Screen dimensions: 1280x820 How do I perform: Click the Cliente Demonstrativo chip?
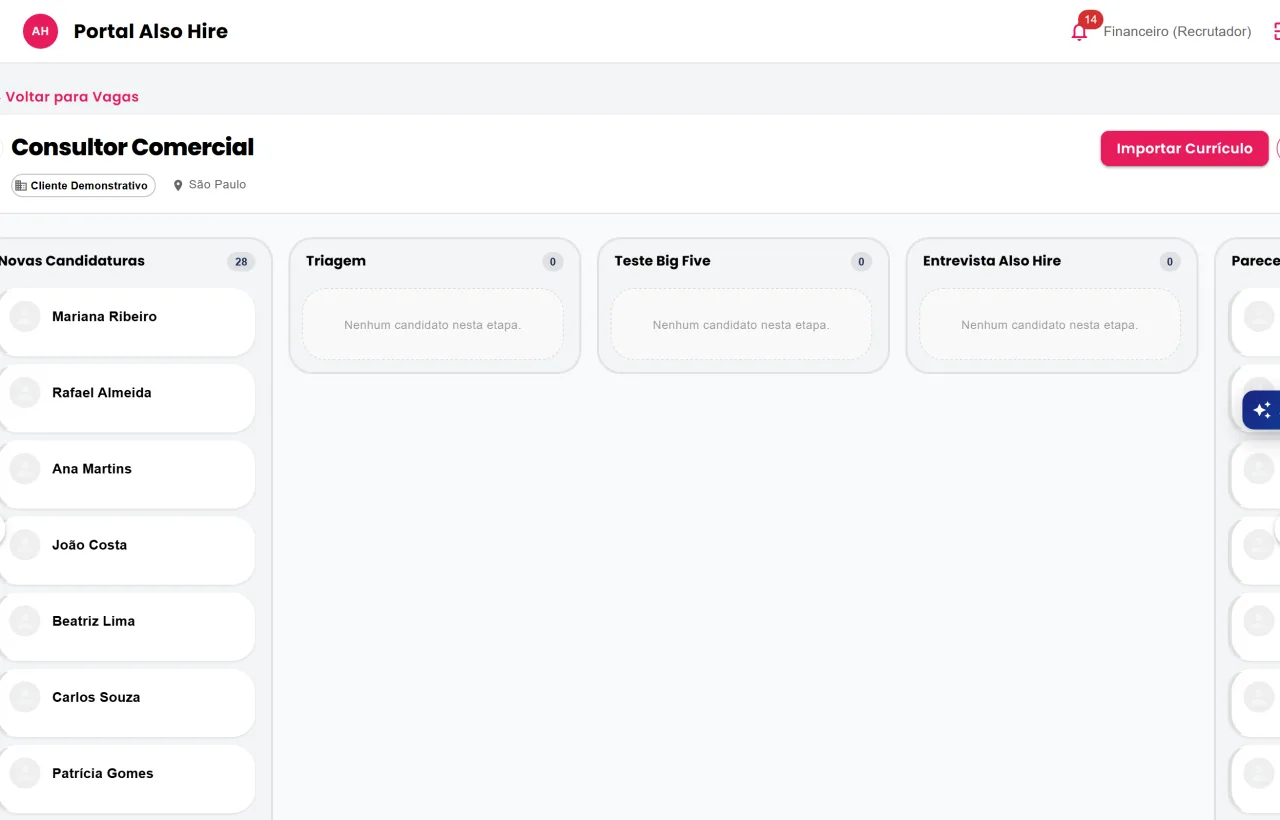[x=83, y=186]
